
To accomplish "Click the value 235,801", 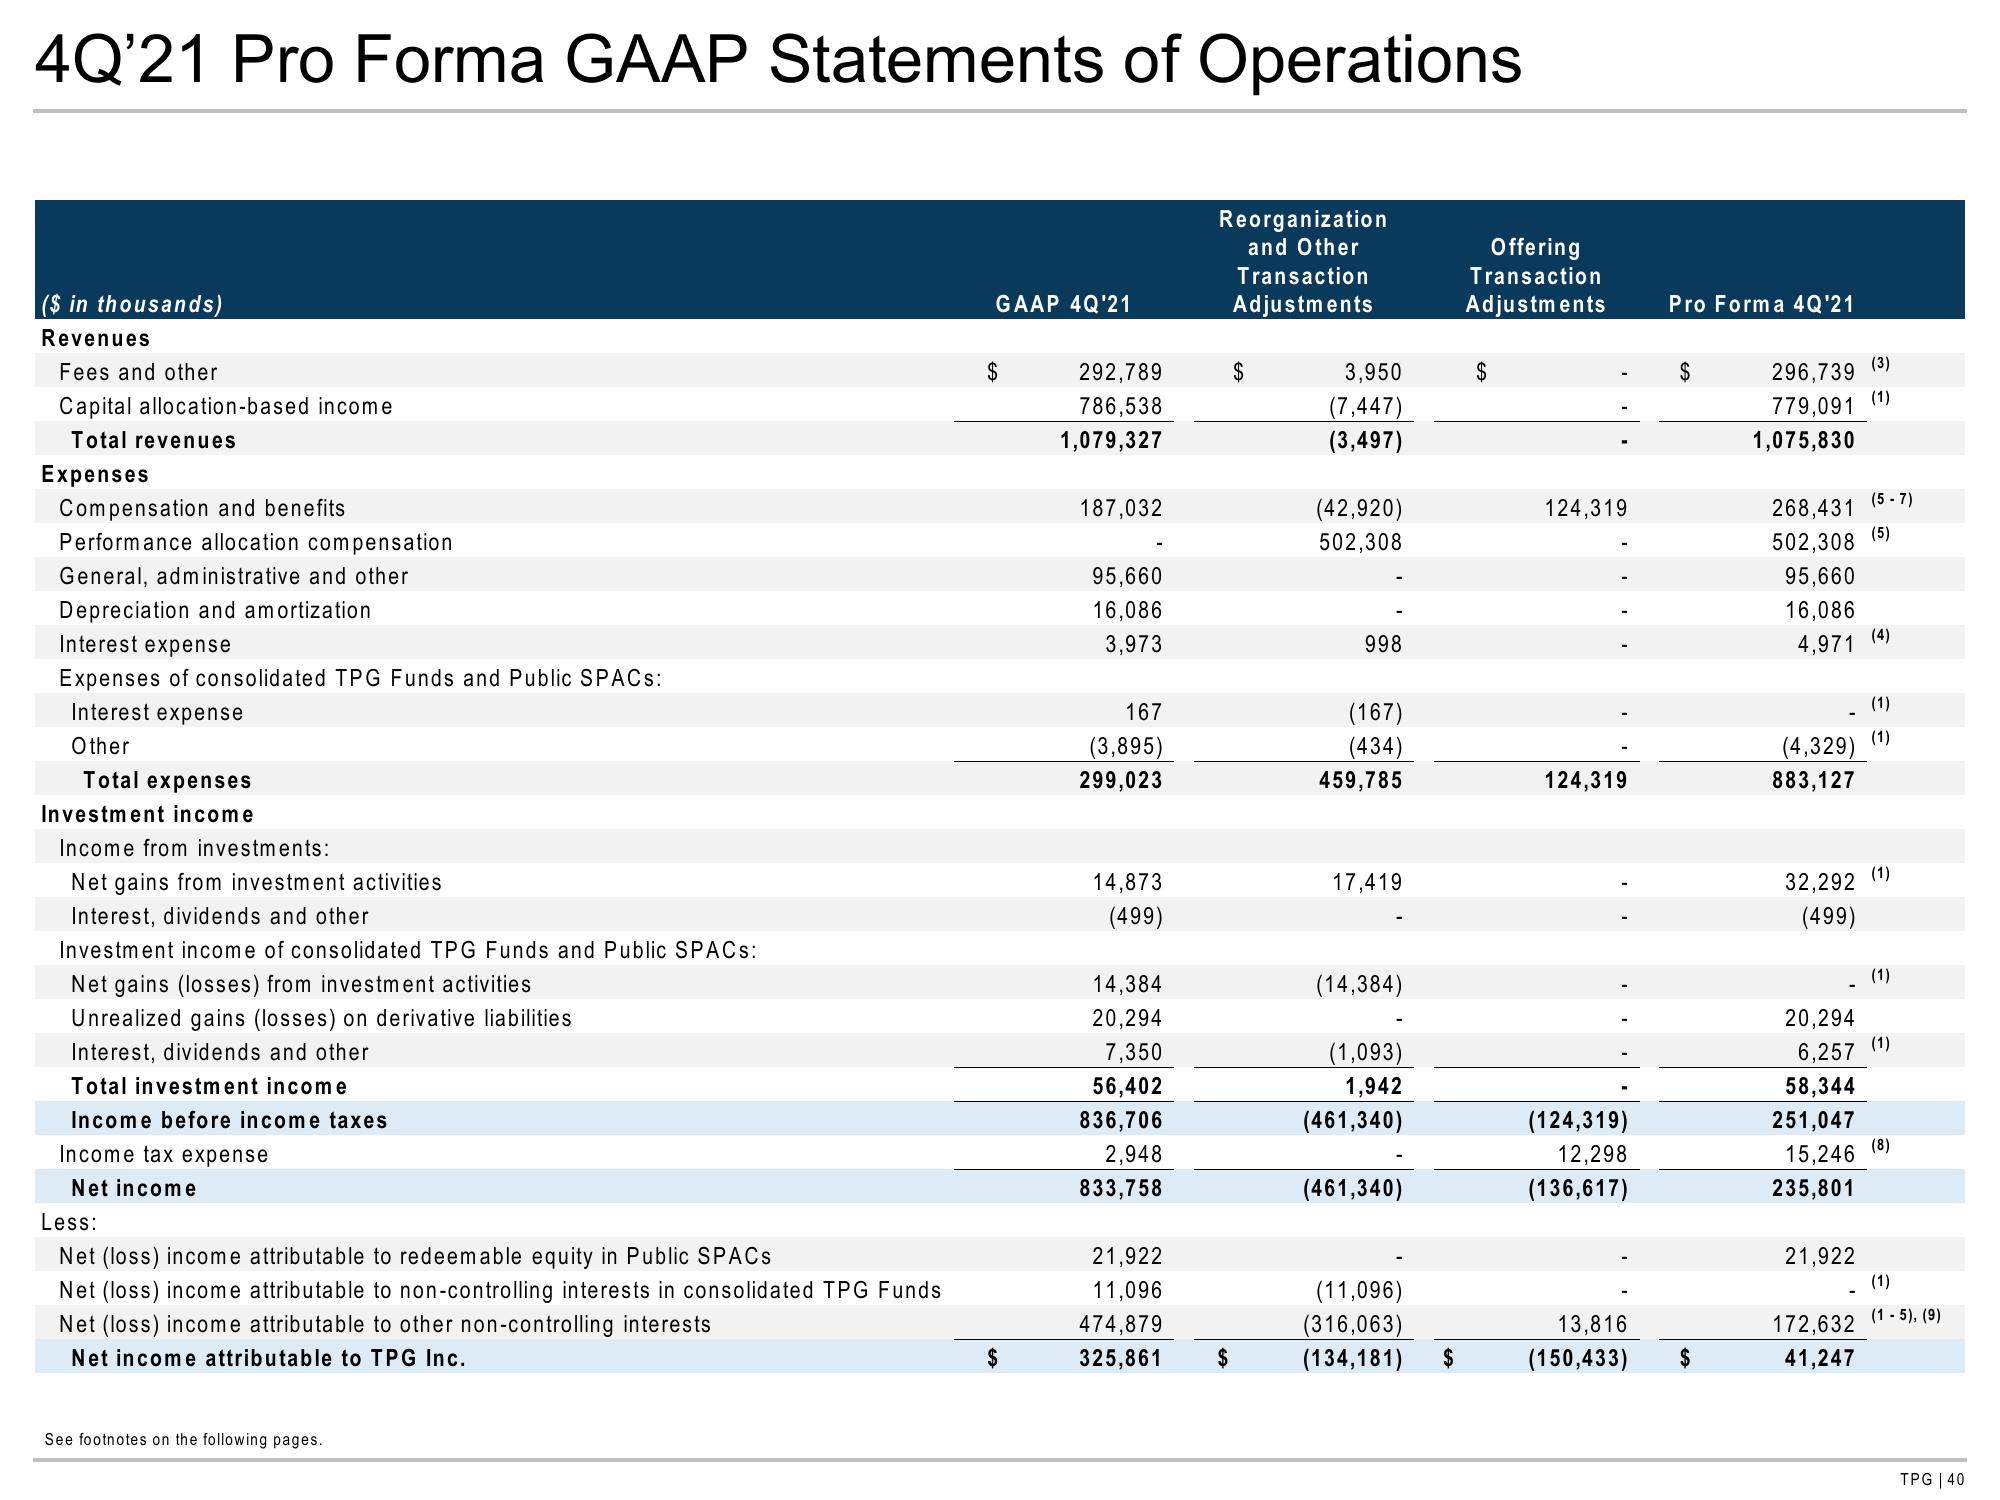I will click(1813, 1188).
